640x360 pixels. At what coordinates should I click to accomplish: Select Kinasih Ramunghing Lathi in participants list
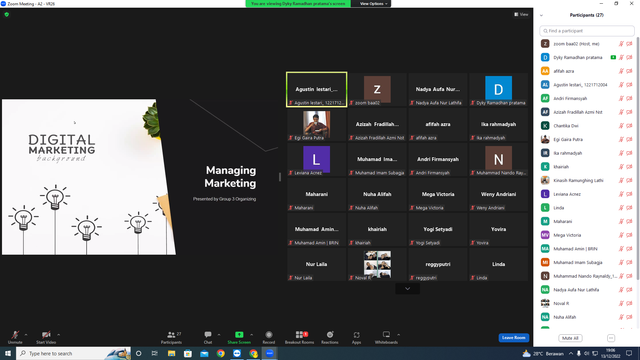(587, 180)
